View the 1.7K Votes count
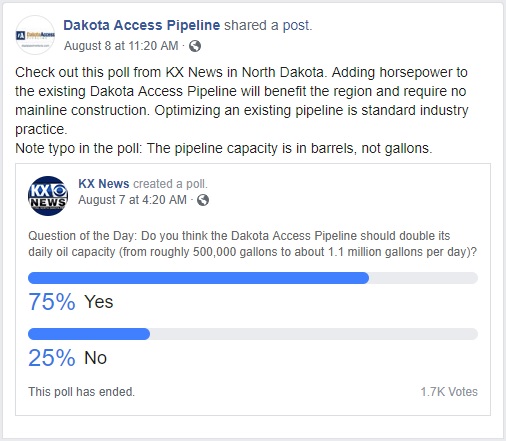506x441 pixels. coord(449,392)
